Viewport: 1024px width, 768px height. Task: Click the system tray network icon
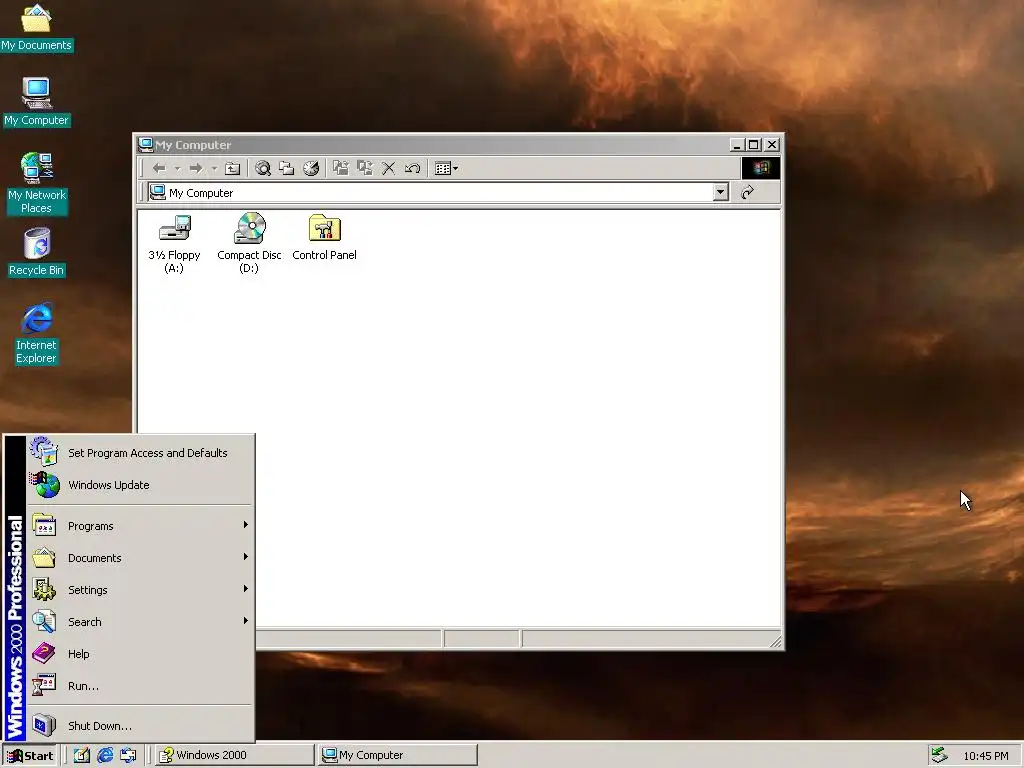[939, 755]
